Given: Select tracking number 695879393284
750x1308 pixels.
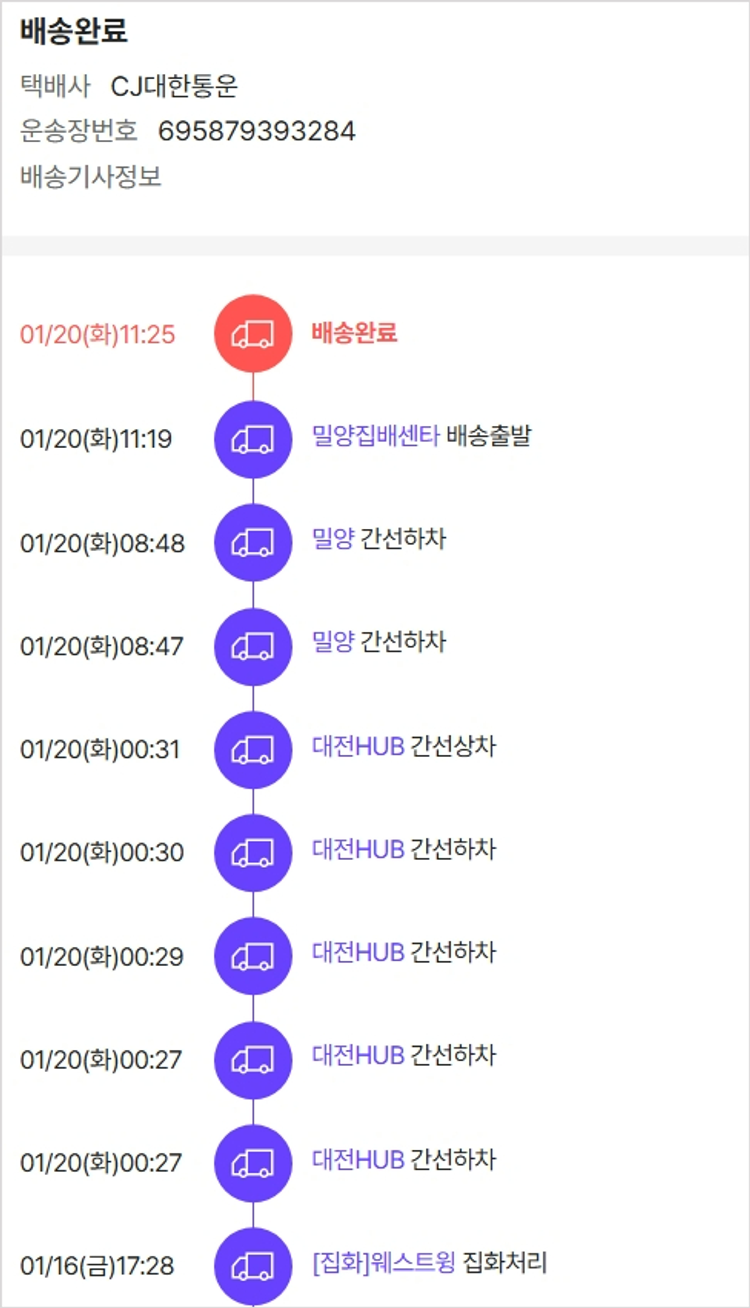Looking at the screenshot, I should click(x=257, y=132).
